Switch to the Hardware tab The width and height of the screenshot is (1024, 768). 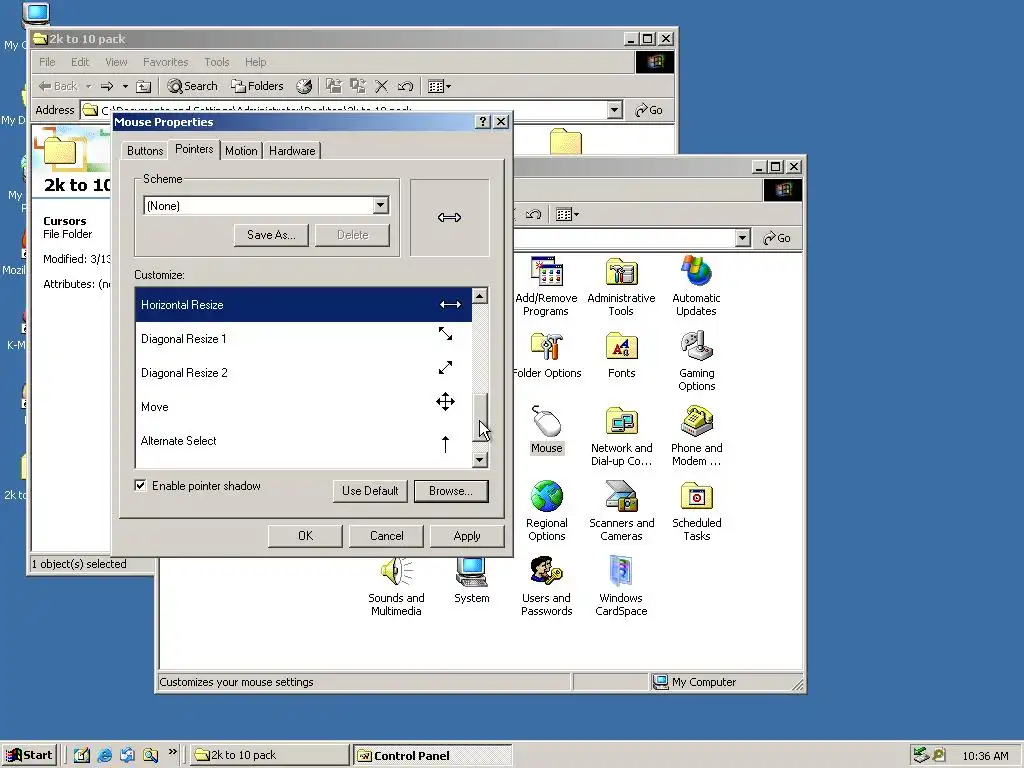click(x=292, y=151)
